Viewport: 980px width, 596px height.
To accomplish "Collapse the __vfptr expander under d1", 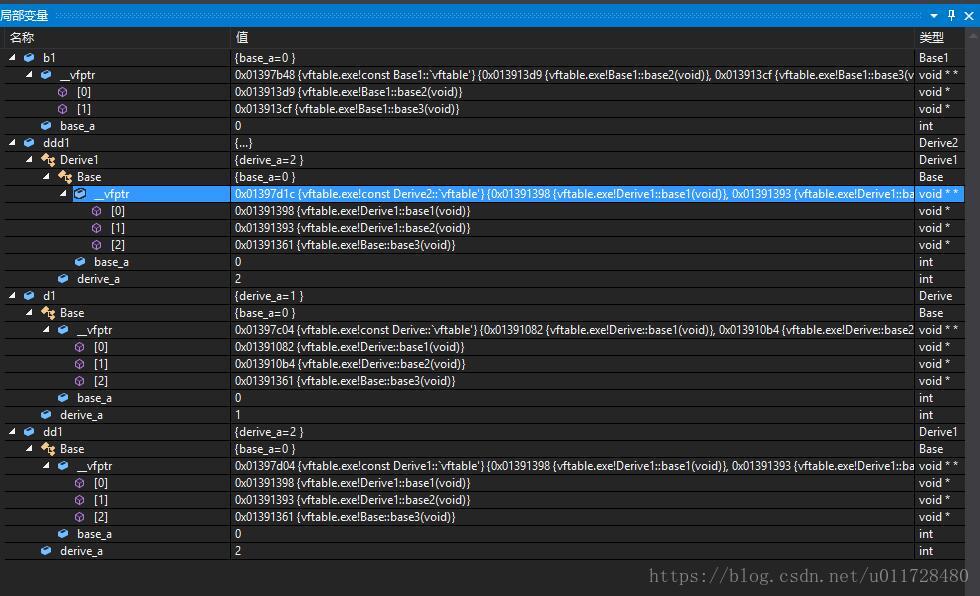I will (46, 329).
